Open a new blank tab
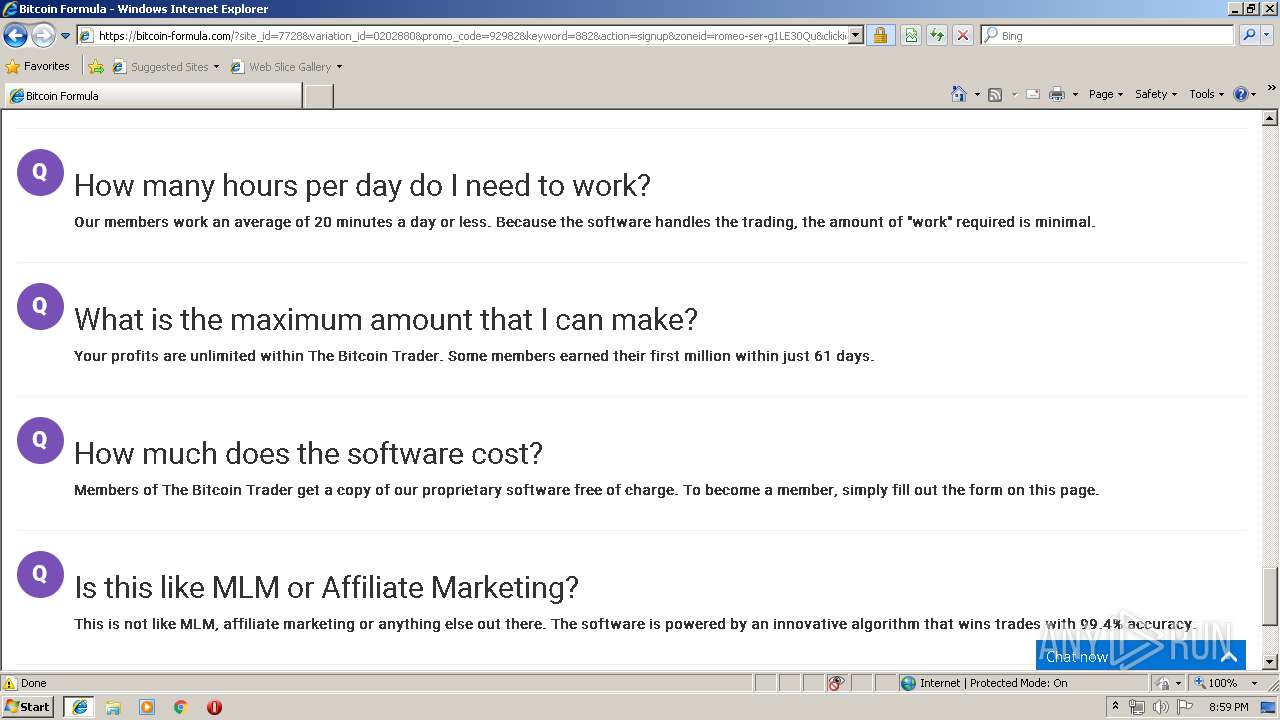Image resolution: width=1280 pixels, height=720 pixels. pyautogui.click(x=318, y=96)
